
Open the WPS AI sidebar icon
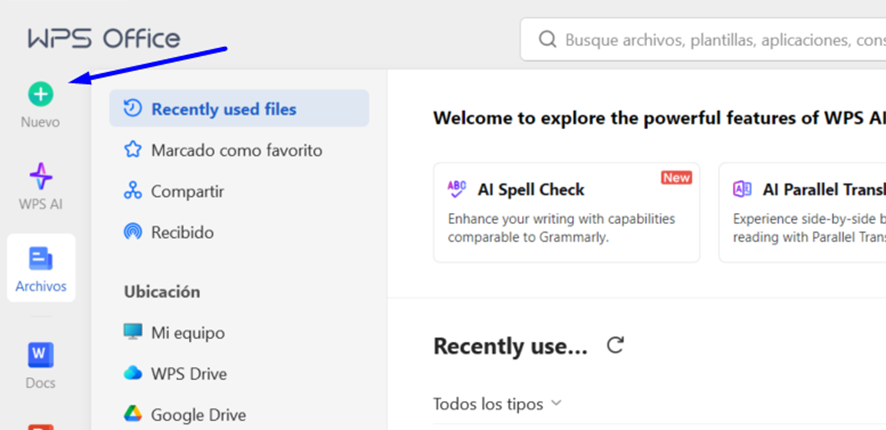(x=41, y=177)
